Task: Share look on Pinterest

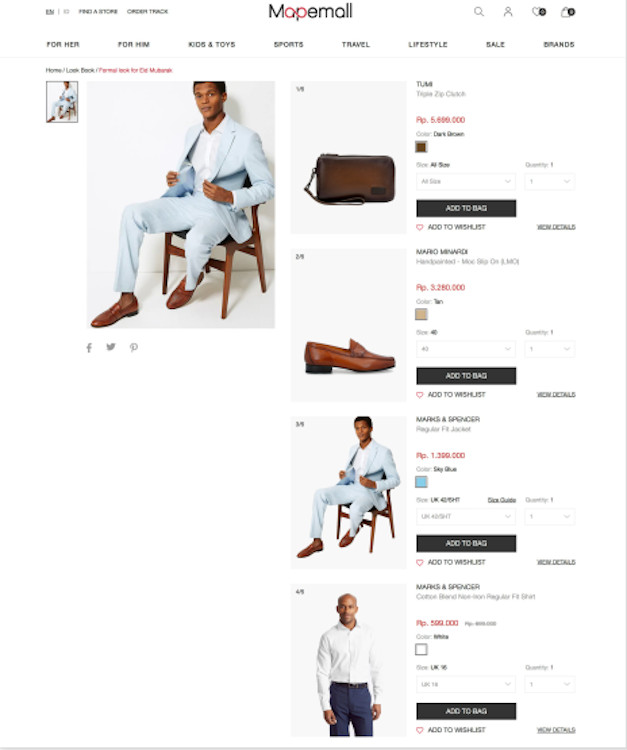Action: pyautogui.click(x=134, y=348)
